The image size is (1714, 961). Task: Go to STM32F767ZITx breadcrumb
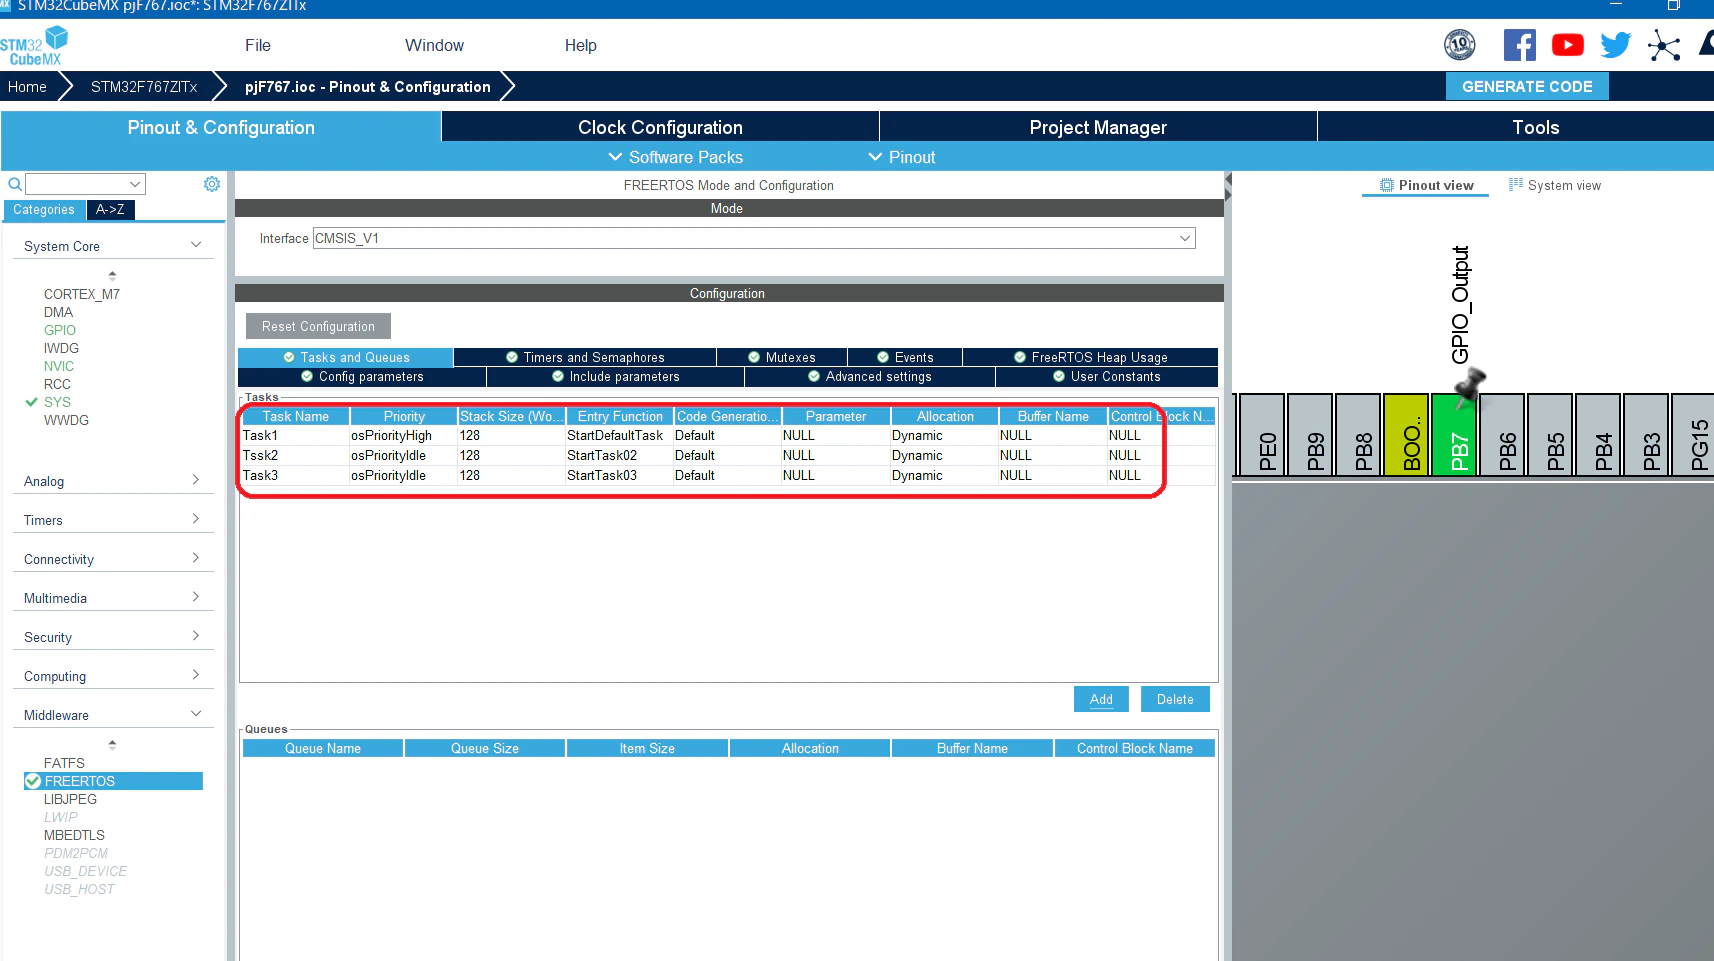coord(144,87)
